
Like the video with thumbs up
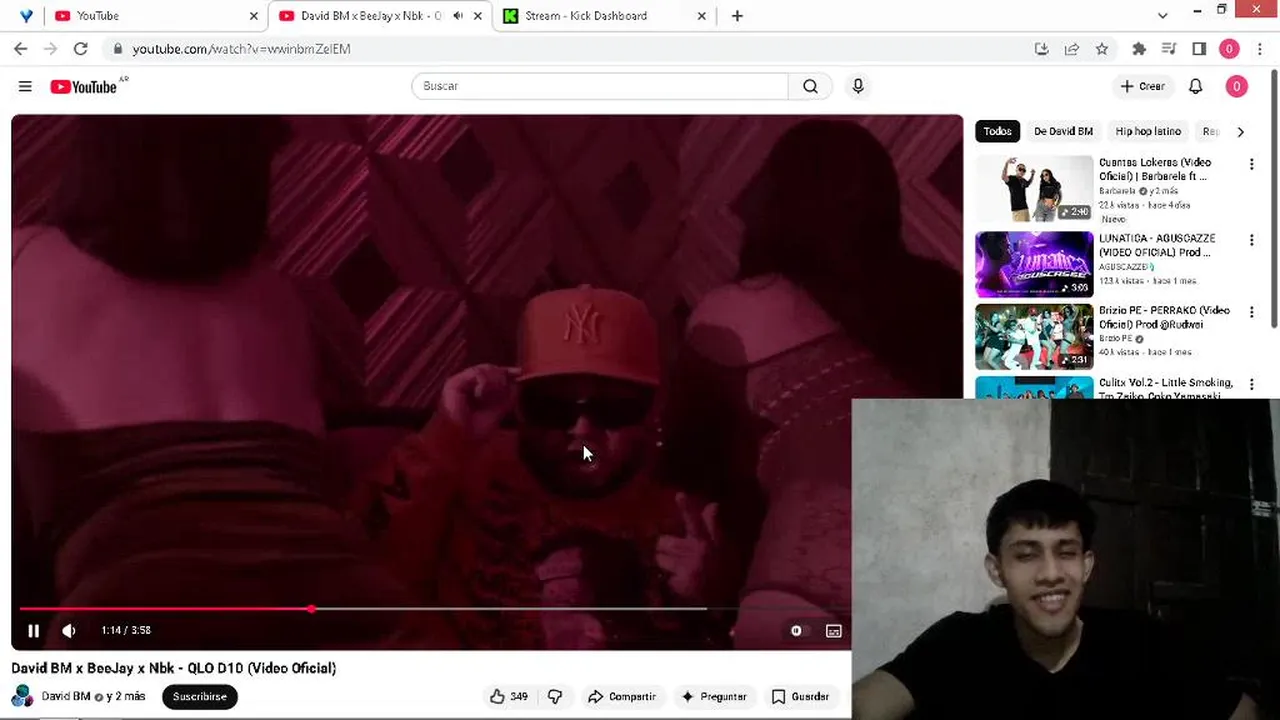point(508,696)
